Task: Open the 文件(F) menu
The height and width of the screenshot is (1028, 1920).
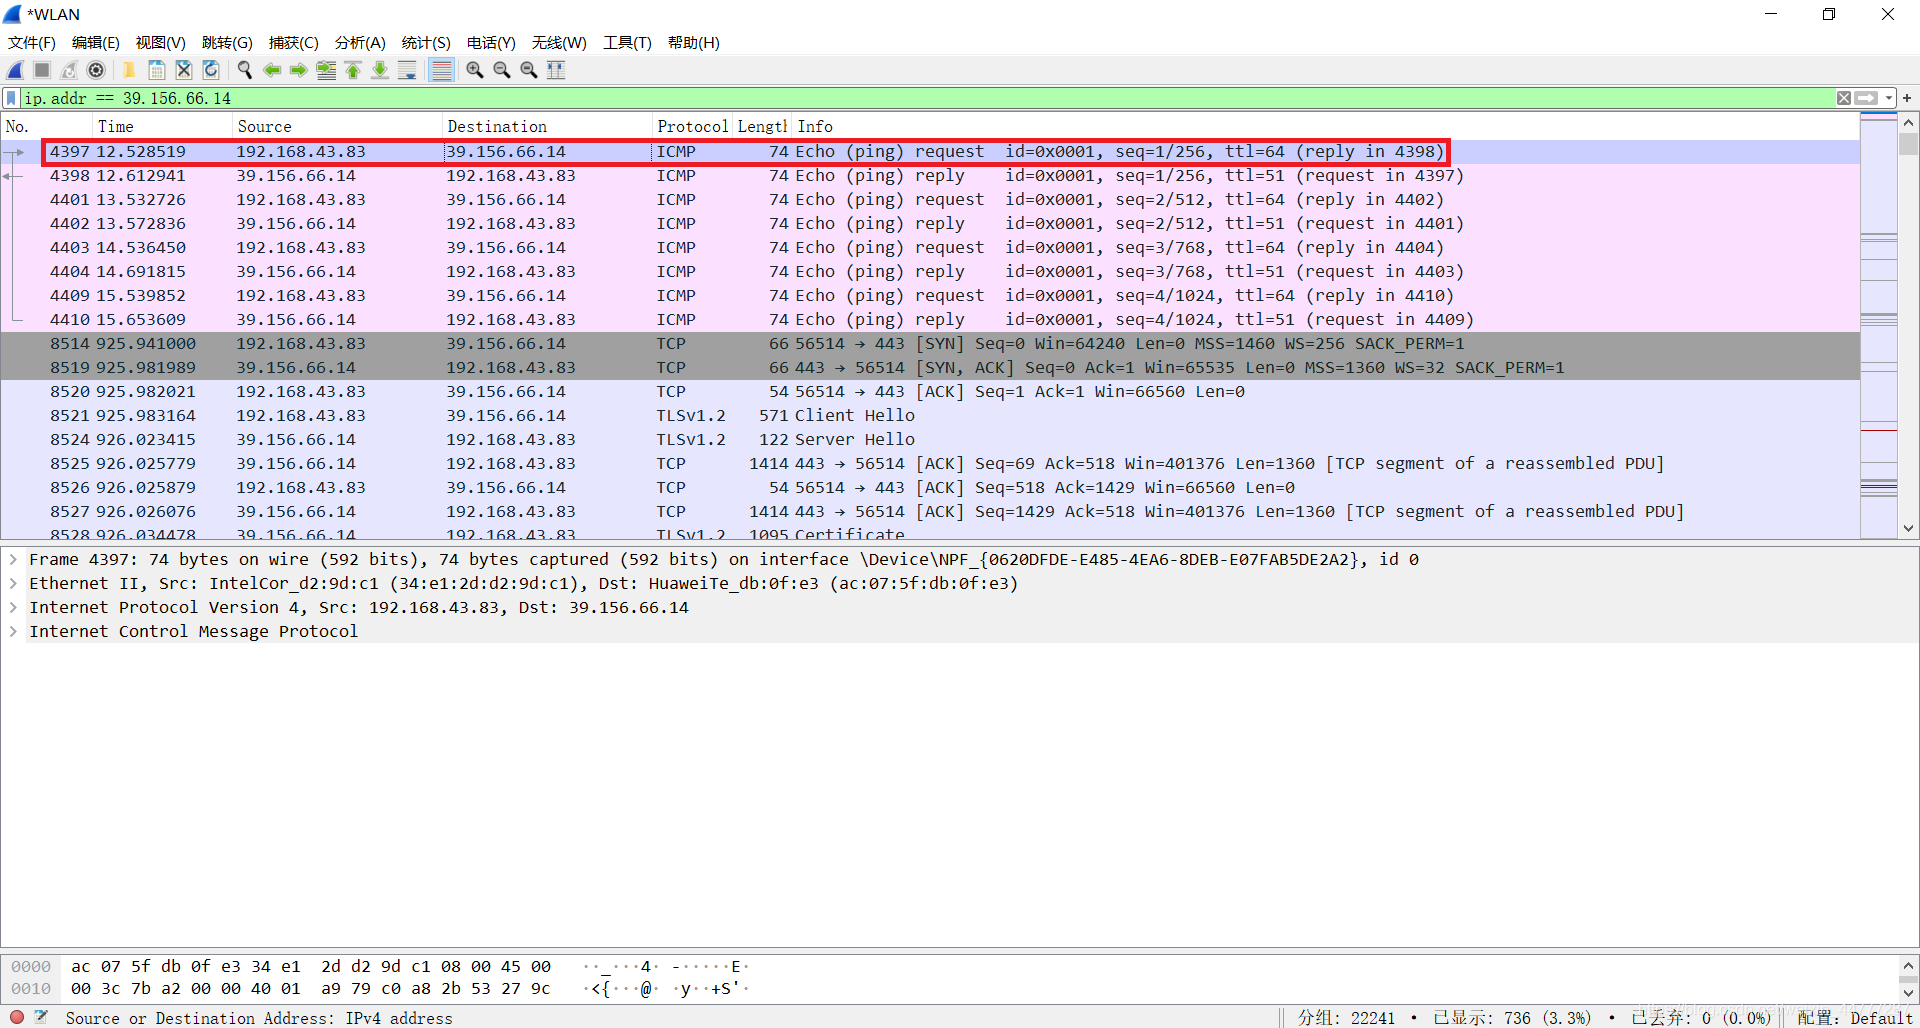Action: [32, 43]
